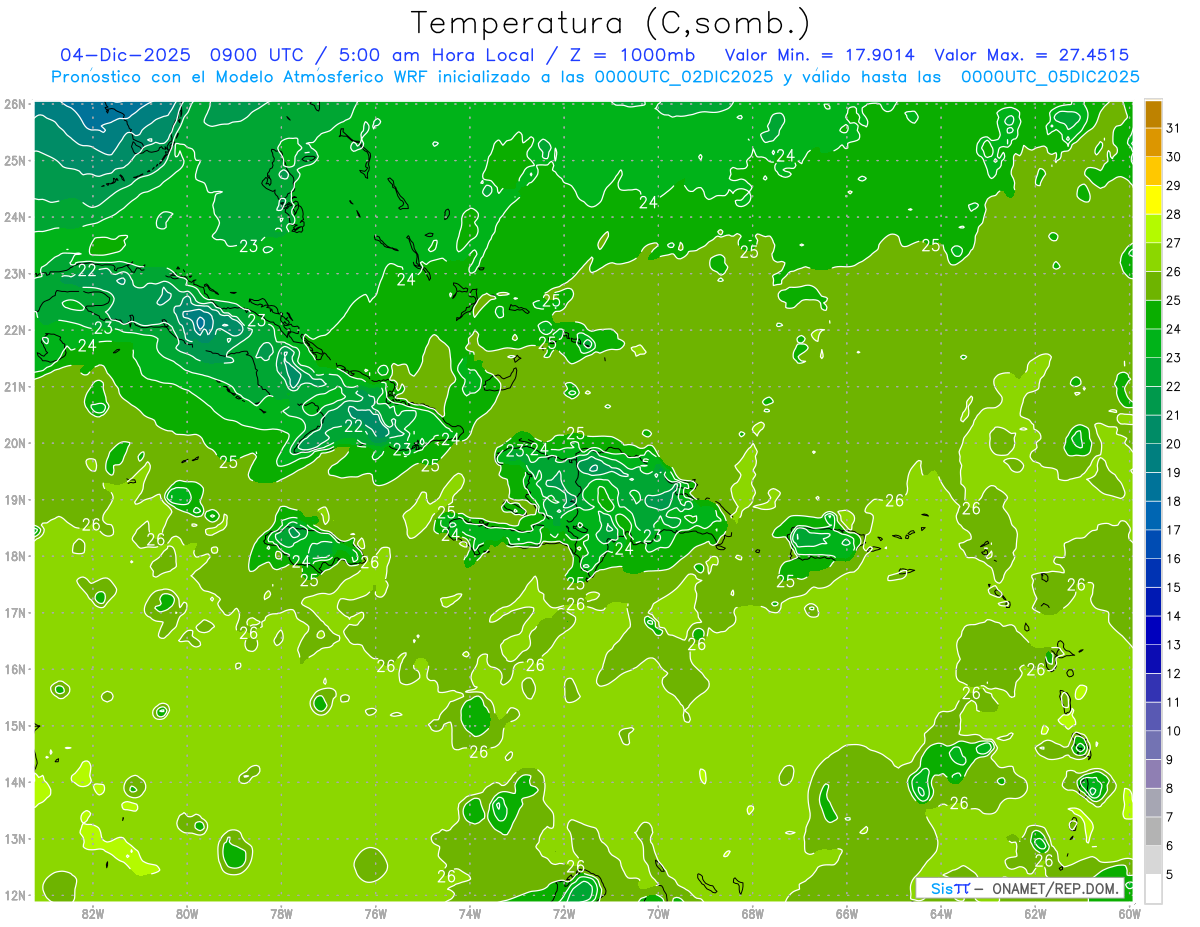Click the lime swatch between 27 and 28
The width and height of the screenshot is (1200, 927).
tap(1153, 229)
